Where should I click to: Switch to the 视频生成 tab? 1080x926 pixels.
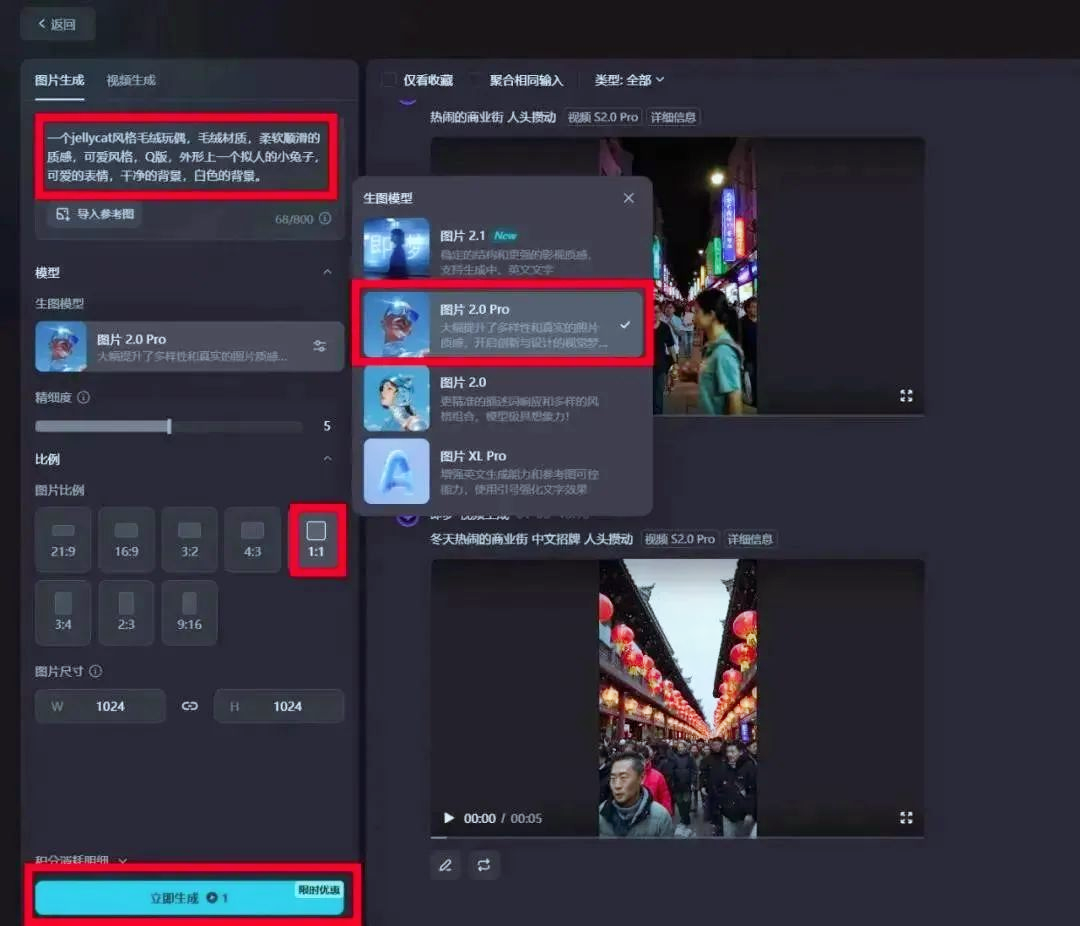[131, 80]
